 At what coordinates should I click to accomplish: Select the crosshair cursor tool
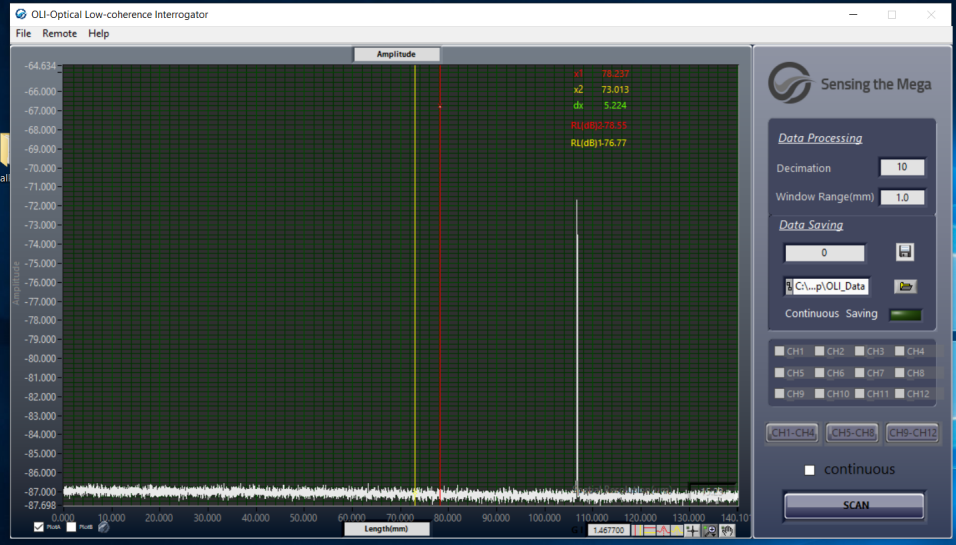[x=692, y=530]
